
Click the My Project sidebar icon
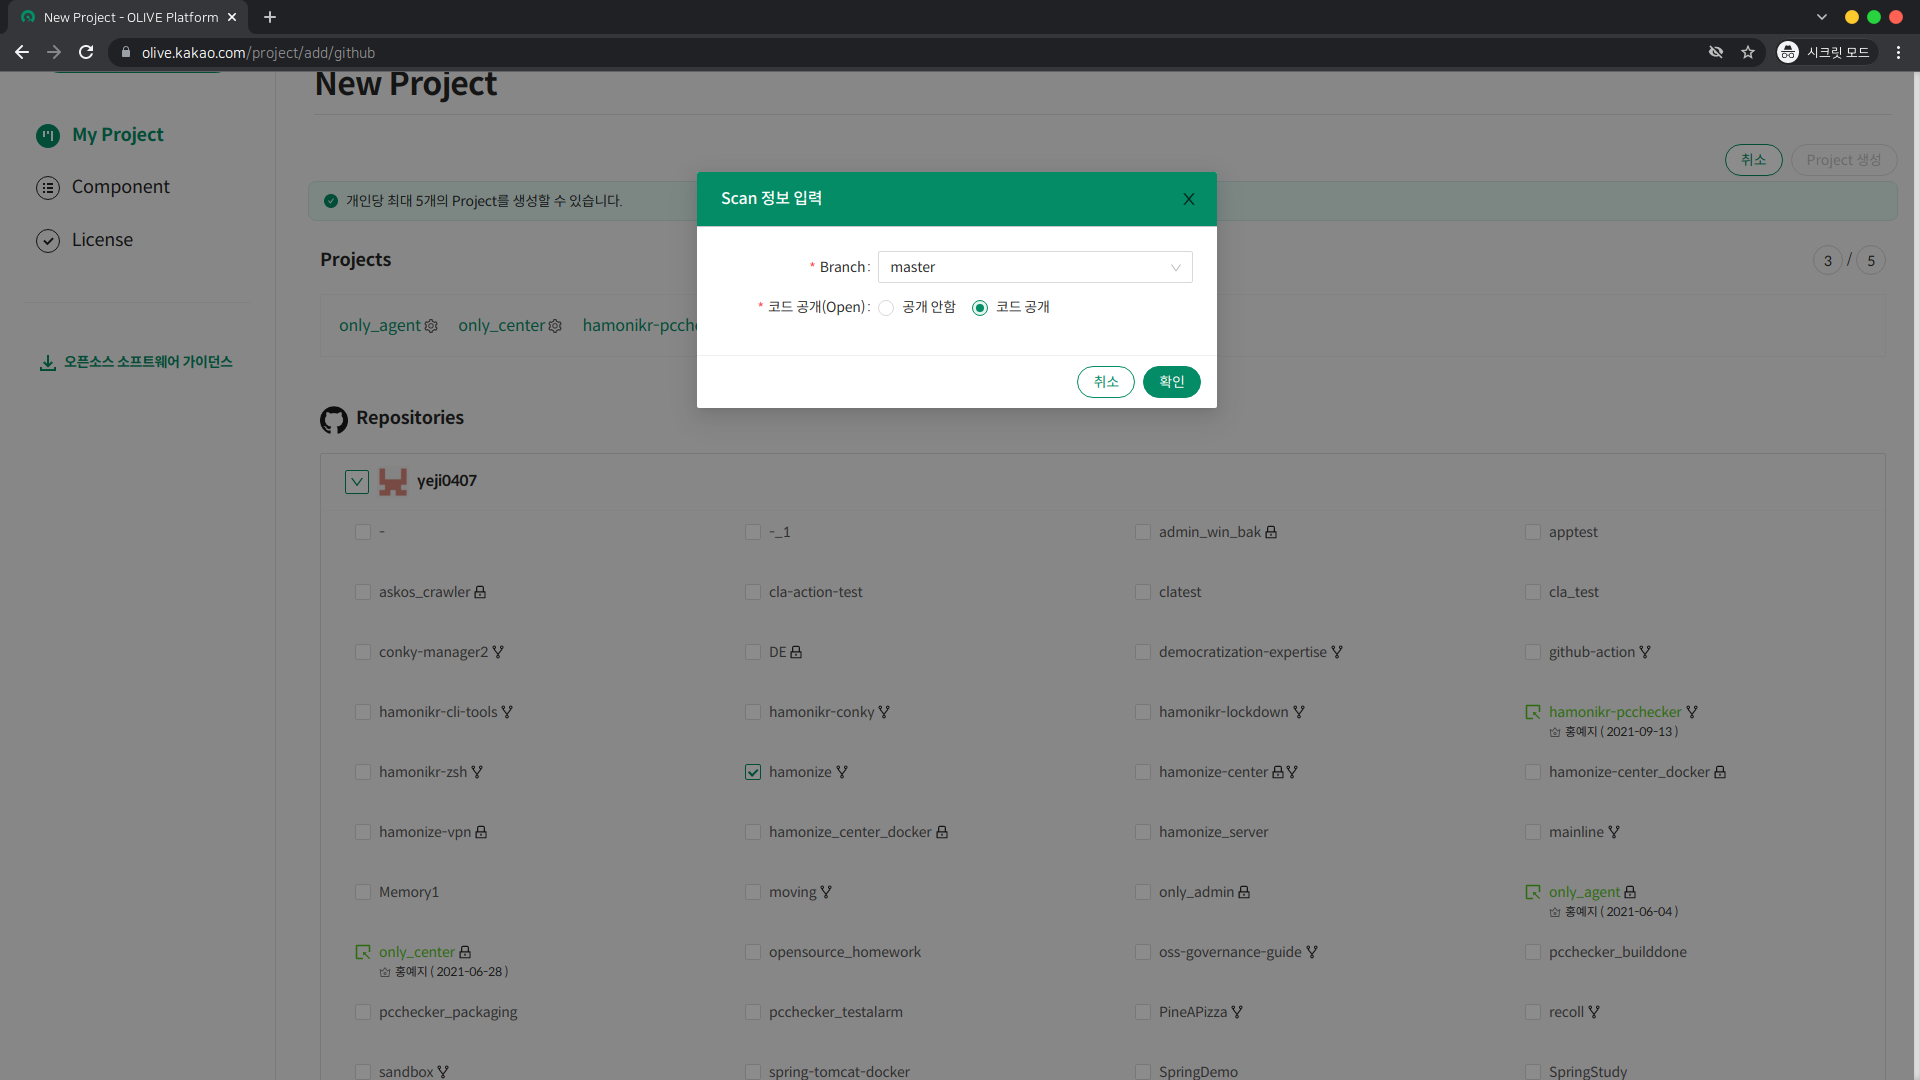click(x=48, y=135)
